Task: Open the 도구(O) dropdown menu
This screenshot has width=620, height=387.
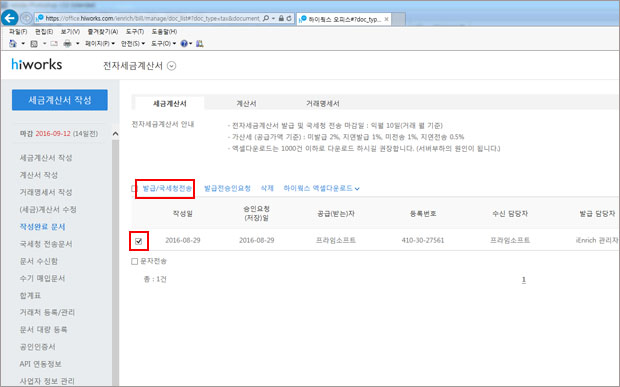Action: tap(163, 43)
